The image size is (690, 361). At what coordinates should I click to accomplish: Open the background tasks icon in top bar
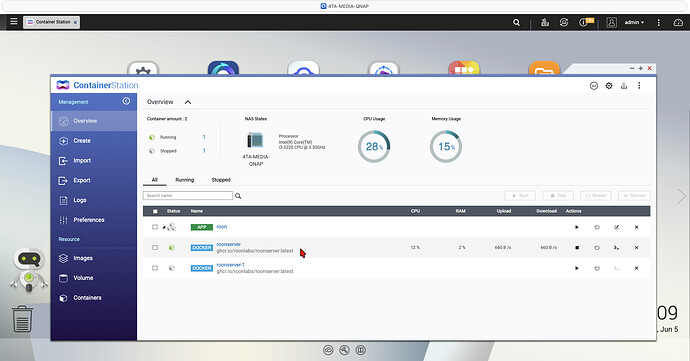[545, 22]
